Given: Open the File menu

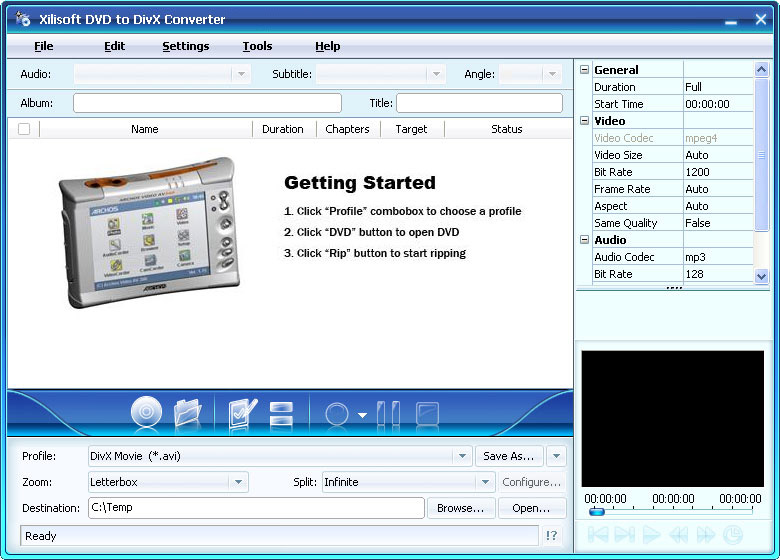Looking at the screenshot, I should 44,46.
